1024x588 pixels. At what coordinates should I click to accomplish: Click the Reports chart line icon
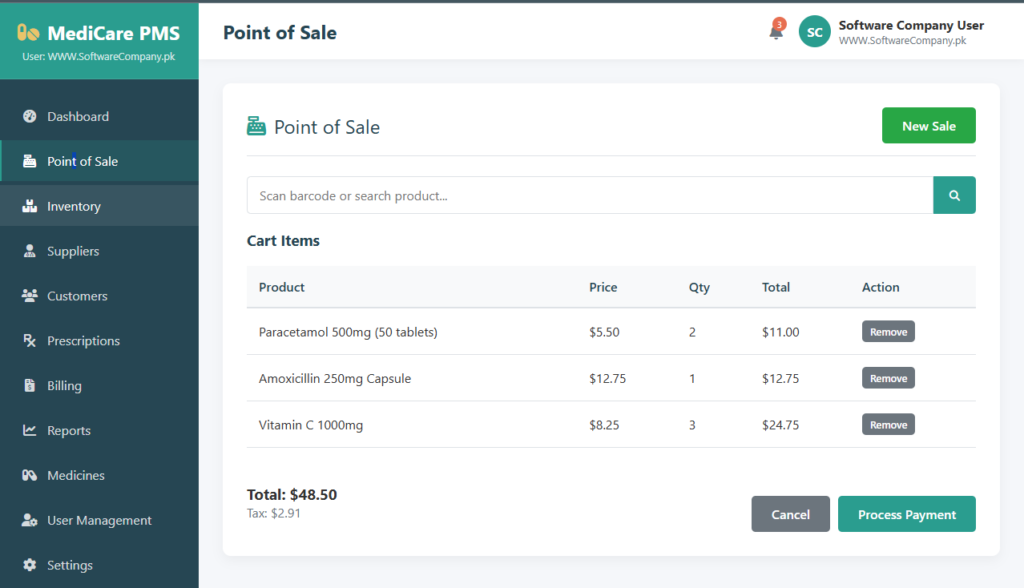[x=29, y=431]
